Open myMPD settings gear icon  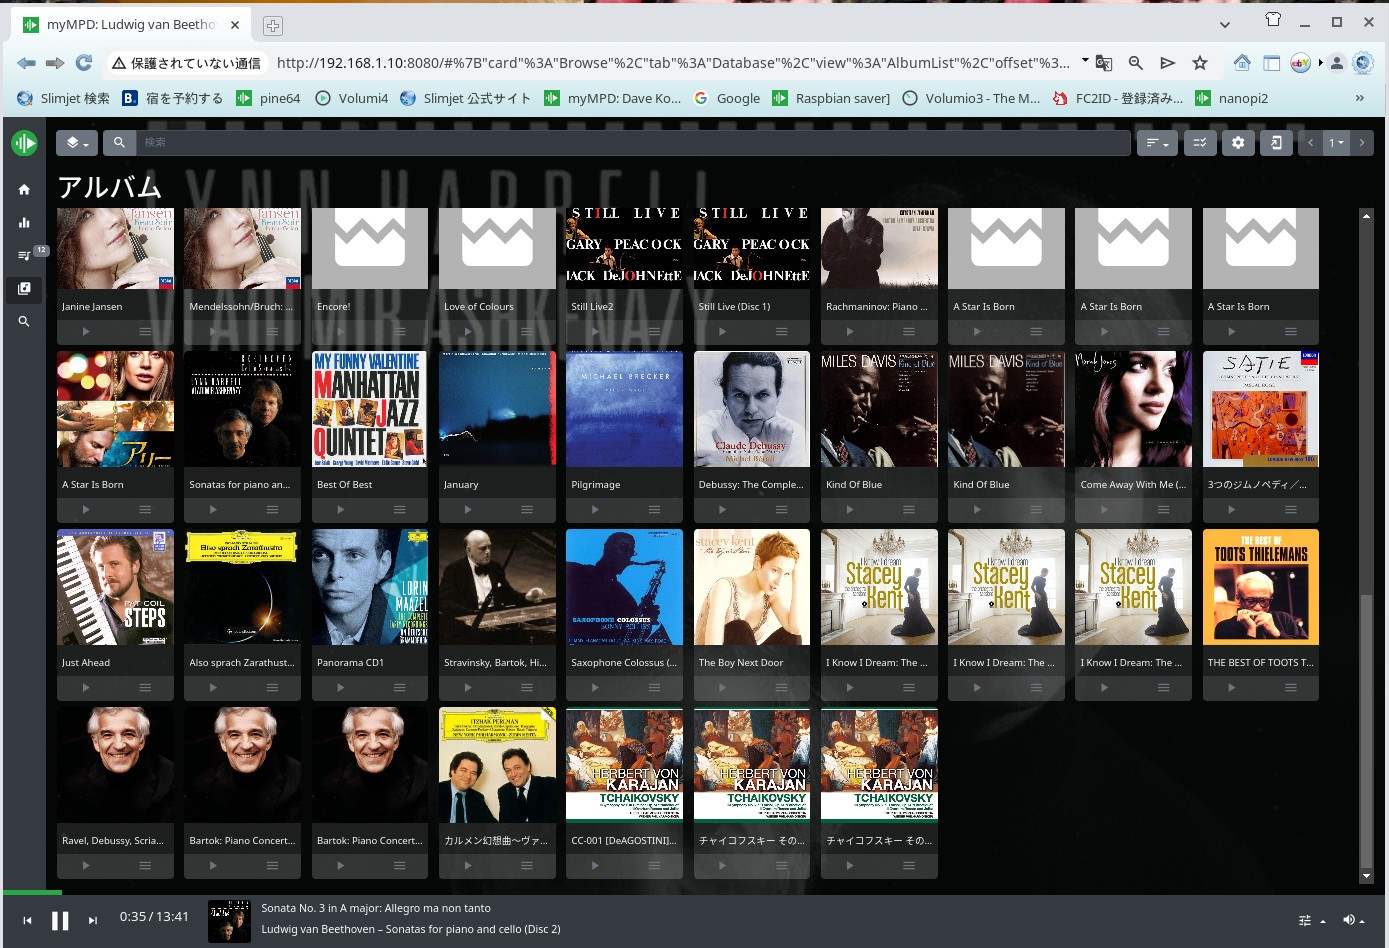1238,143
